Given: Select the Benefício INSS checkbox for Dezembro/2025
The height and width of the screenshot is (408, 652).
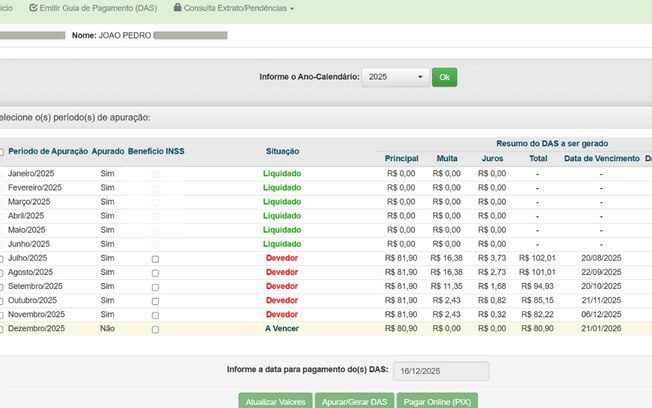Looking at the screenshot, I should [155, 329].
